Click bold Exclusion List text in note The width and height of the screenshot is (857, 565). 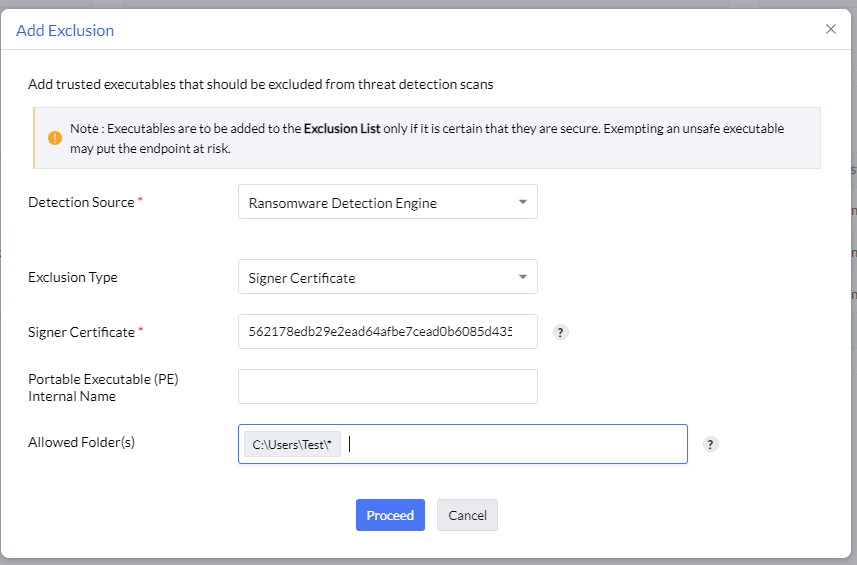pyautogui.click(x=342, y=129)
